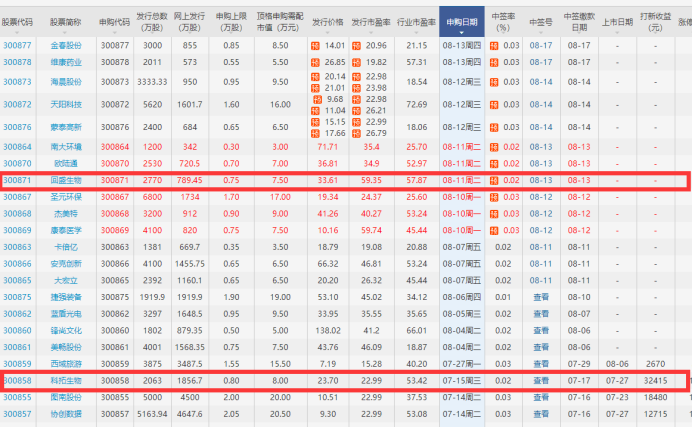Viewport: 692px width, 427px height.
Task: Sort by the 申购上限(万股) column header
Action: click(231, 22)
